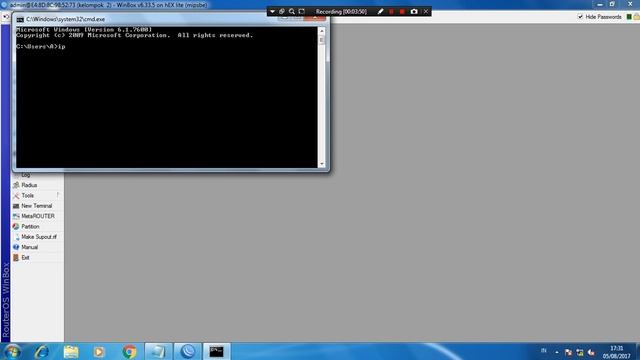Restore the WinBox window
The height and width of the screenshot is (360, 640).
pyautogui.click(x=612, y=4)
